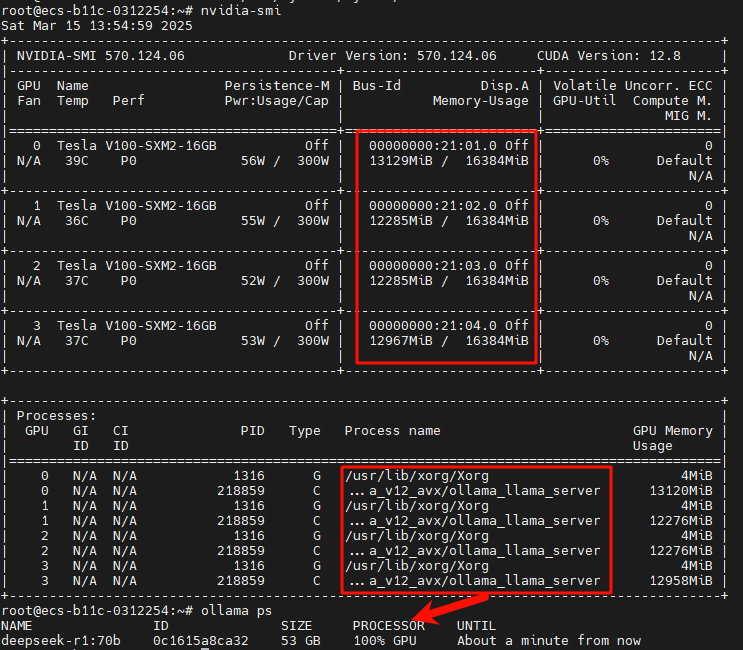Click the Processes section heading
743x650 pixels.
click(56, 415)
